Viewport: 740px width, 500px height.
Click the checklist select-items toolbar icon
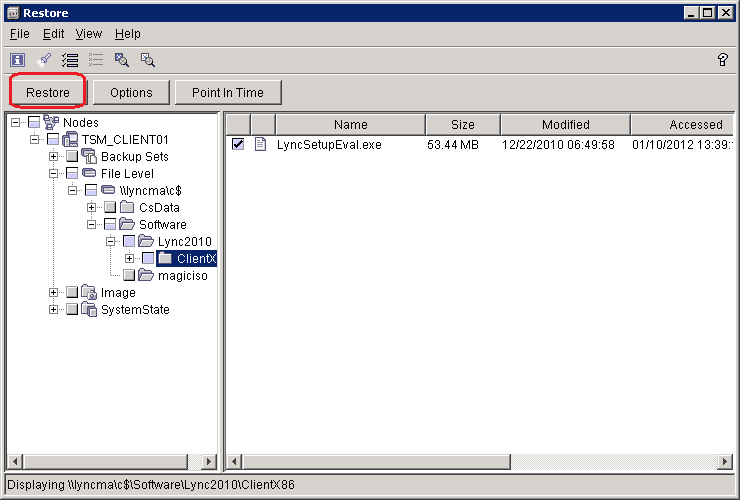coord(69,60)
